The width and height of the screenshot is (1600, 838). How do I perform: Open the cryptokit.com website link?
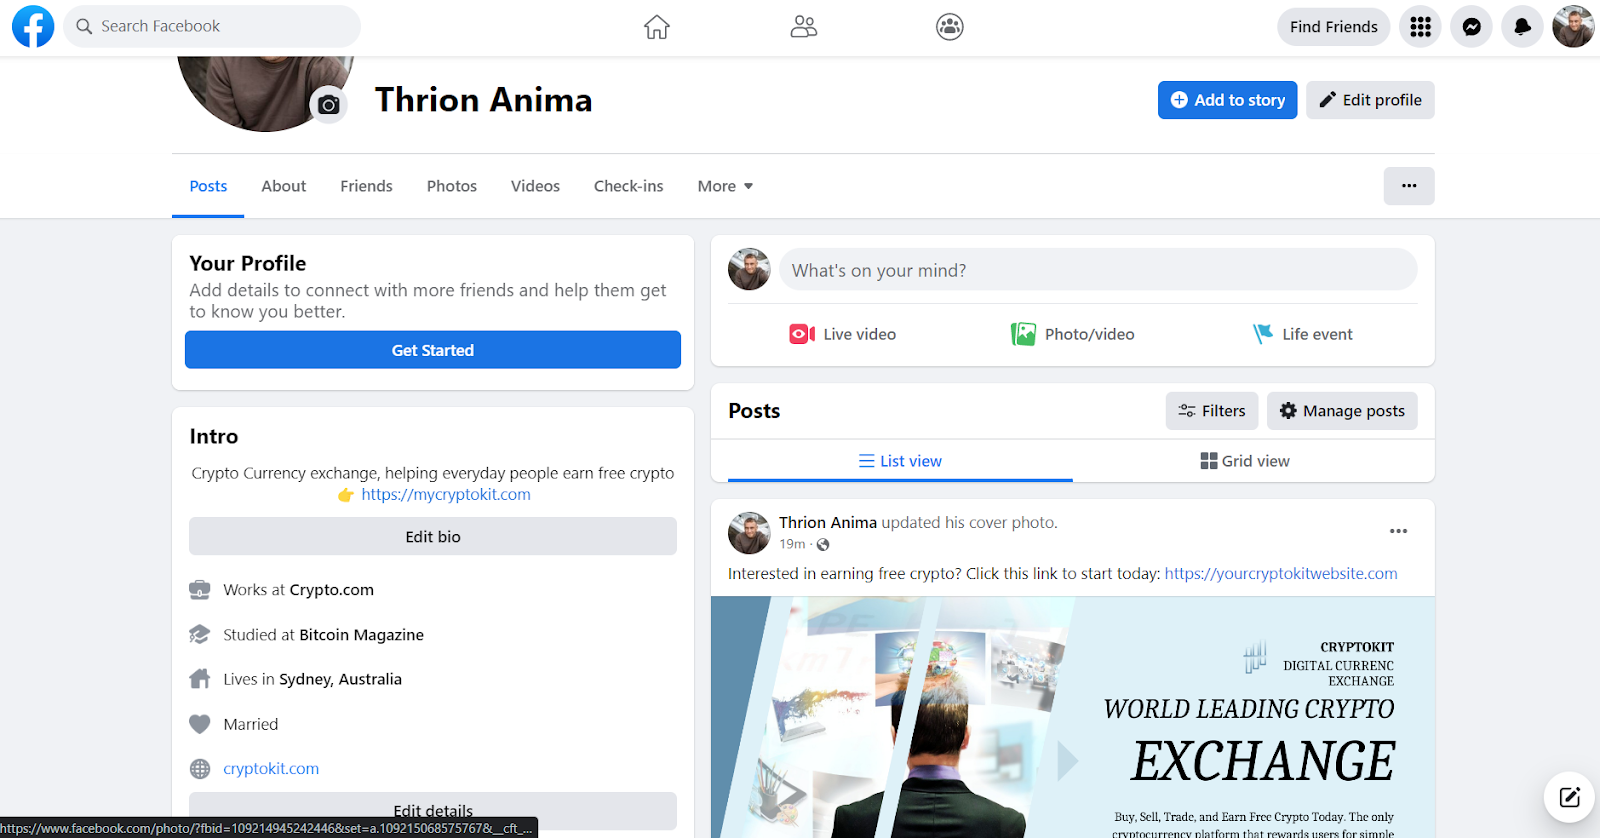coord(271,769)
